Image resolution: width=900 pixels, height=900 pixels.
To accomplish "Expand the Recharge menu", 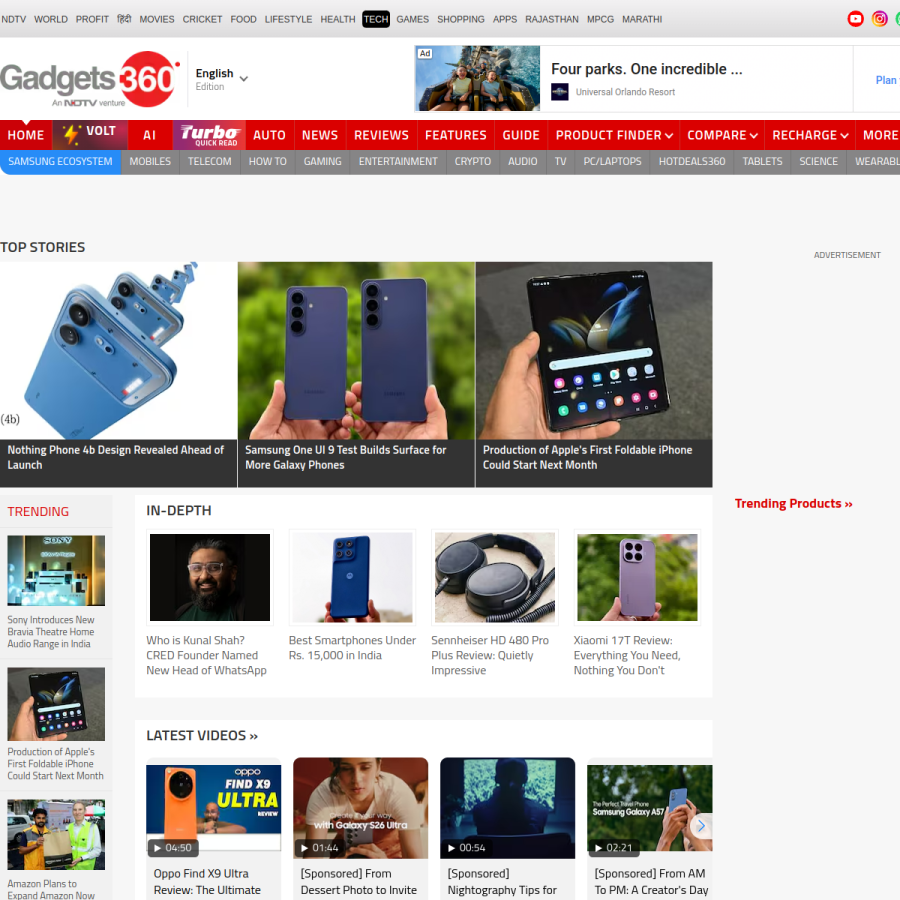I will point(810,135).
